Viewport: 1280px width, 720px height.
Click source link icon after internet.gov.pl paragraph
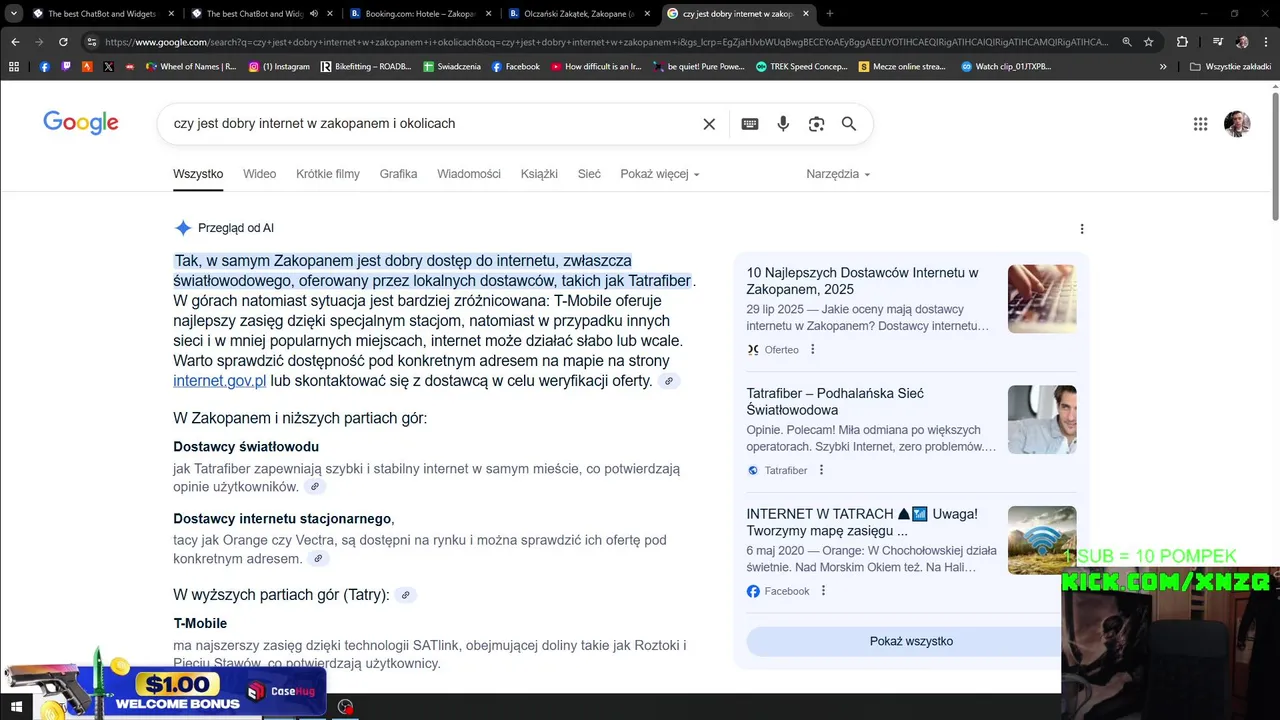pos(669,381)
